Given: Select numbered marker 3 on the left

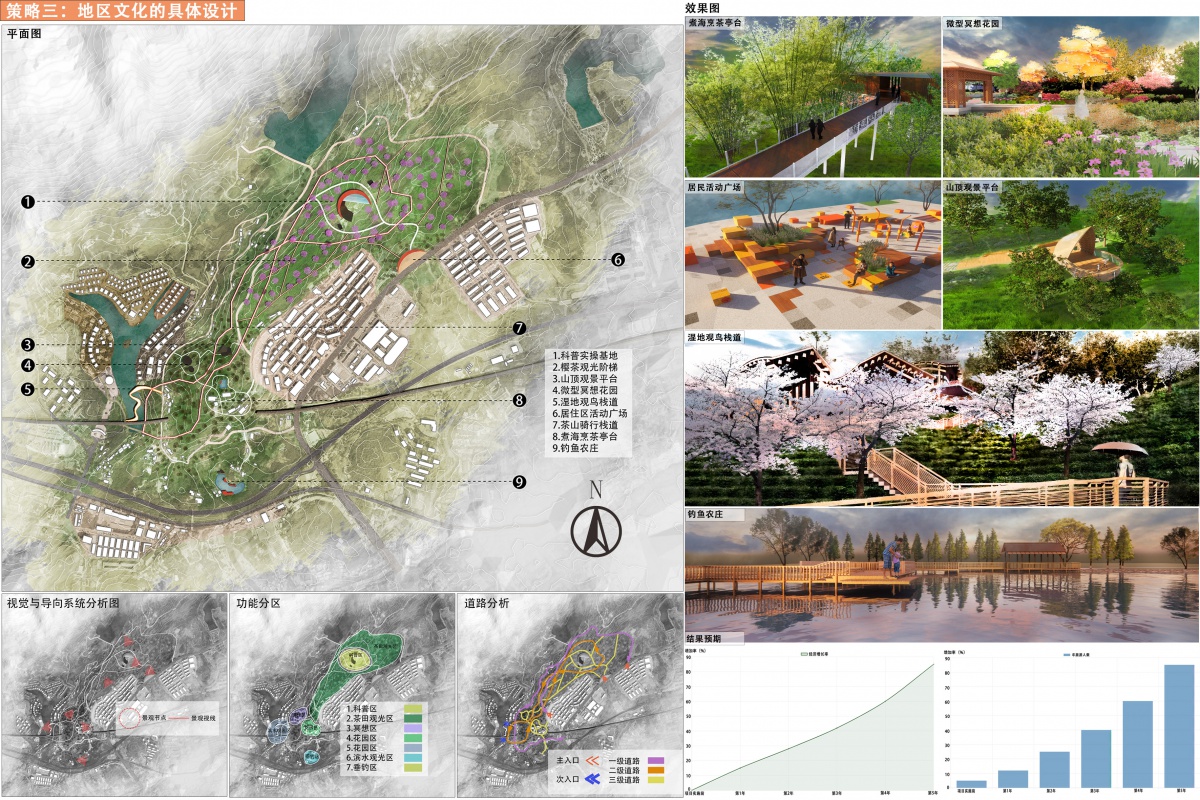Looking at the screenshot, I should pos(28,344).
